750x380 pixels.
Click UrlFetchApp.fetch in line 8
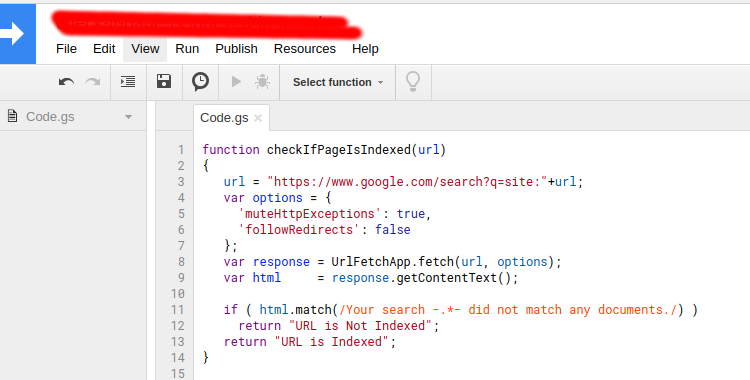(x=392, y=262)
